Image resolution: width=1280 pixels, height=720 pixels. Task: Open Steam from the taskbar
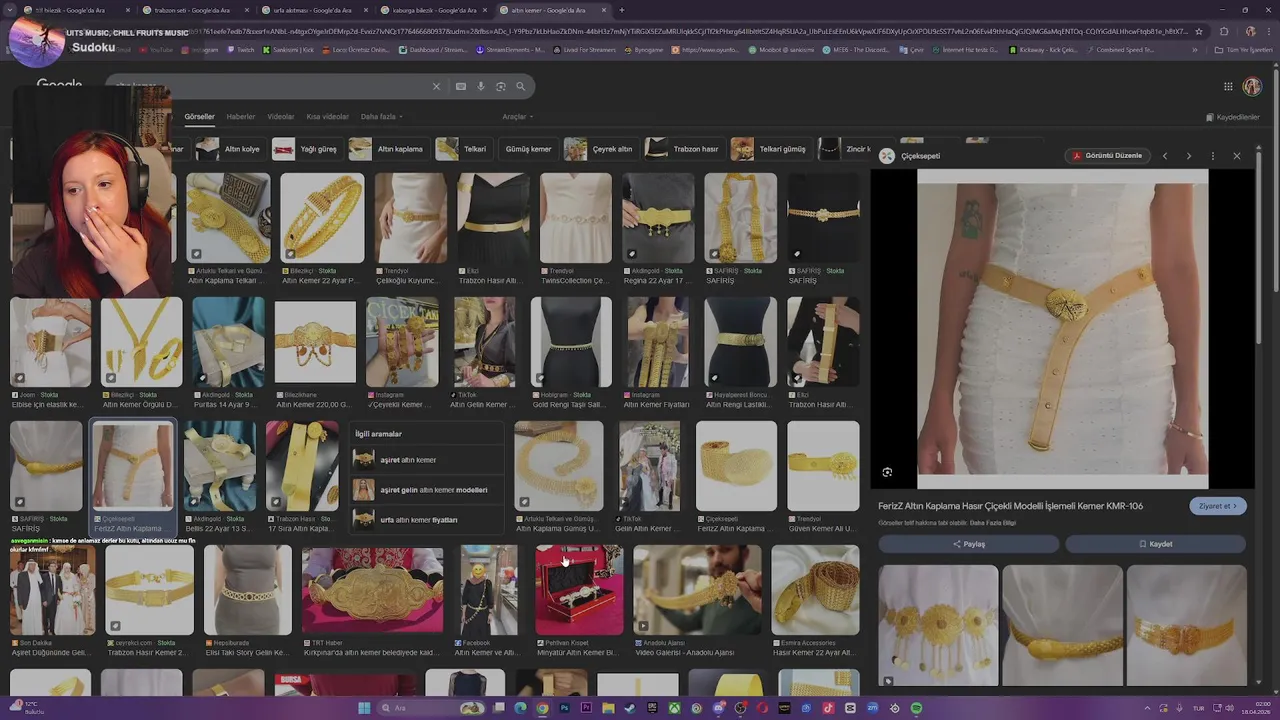pyautogui.click(x=630, y=708)
